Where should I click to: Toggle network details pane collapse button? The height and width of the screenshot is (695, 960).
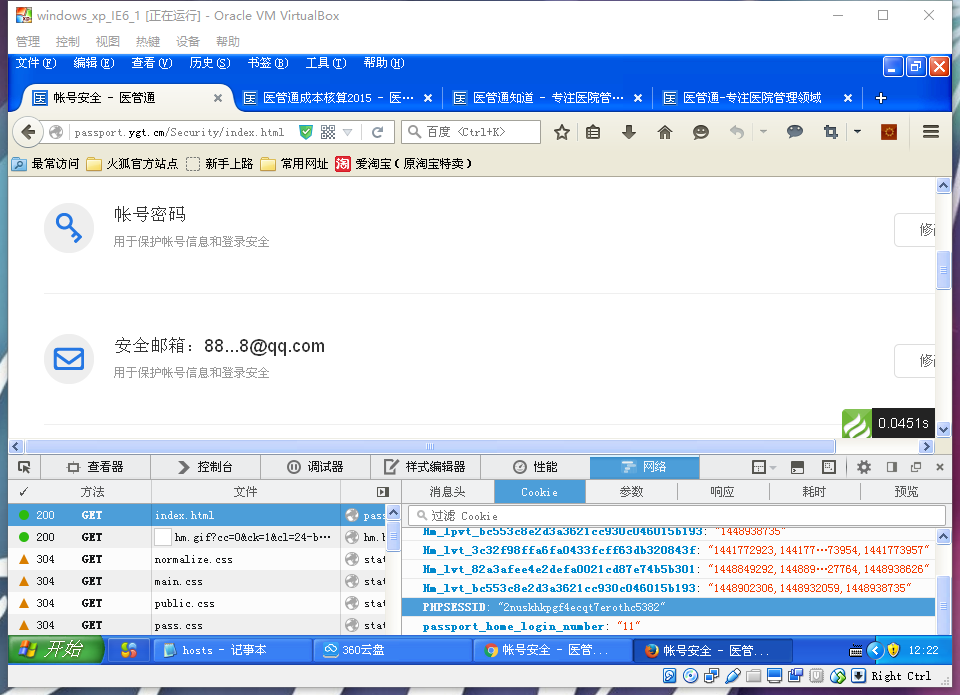pos(383,492)
